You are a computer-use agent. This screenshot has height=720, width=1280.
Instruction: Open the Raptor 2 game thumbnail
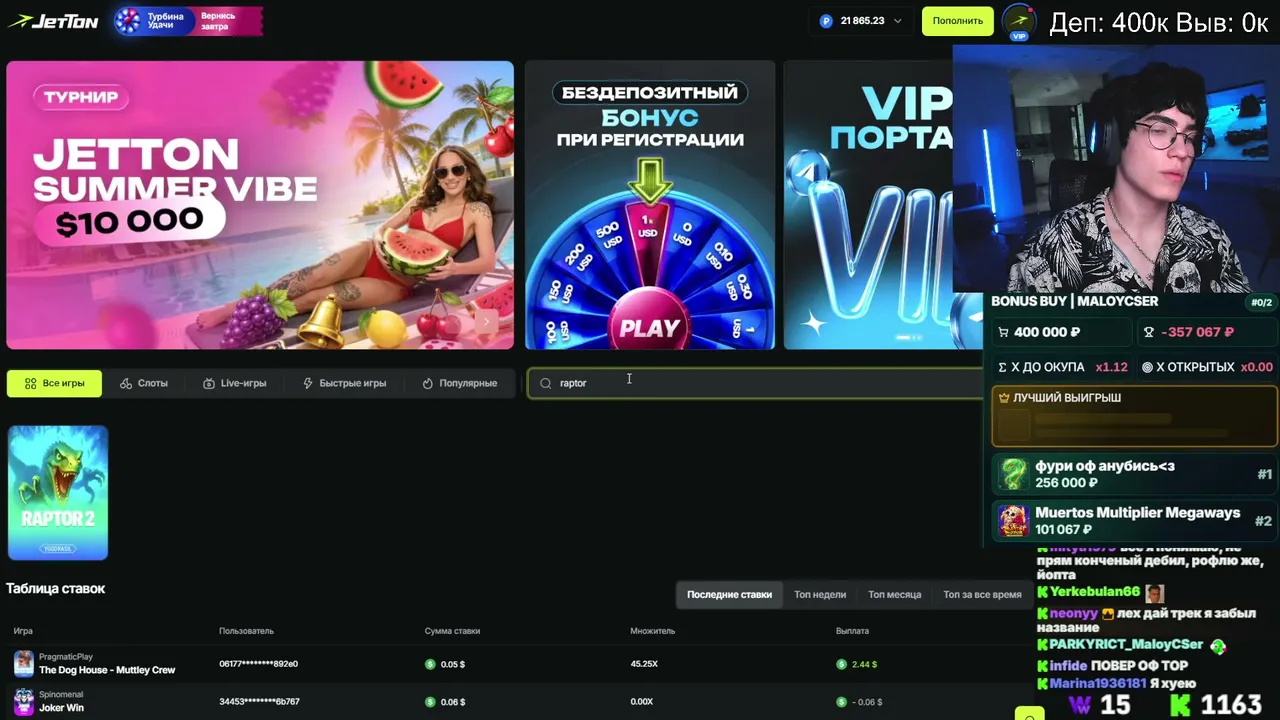point(58,493)
